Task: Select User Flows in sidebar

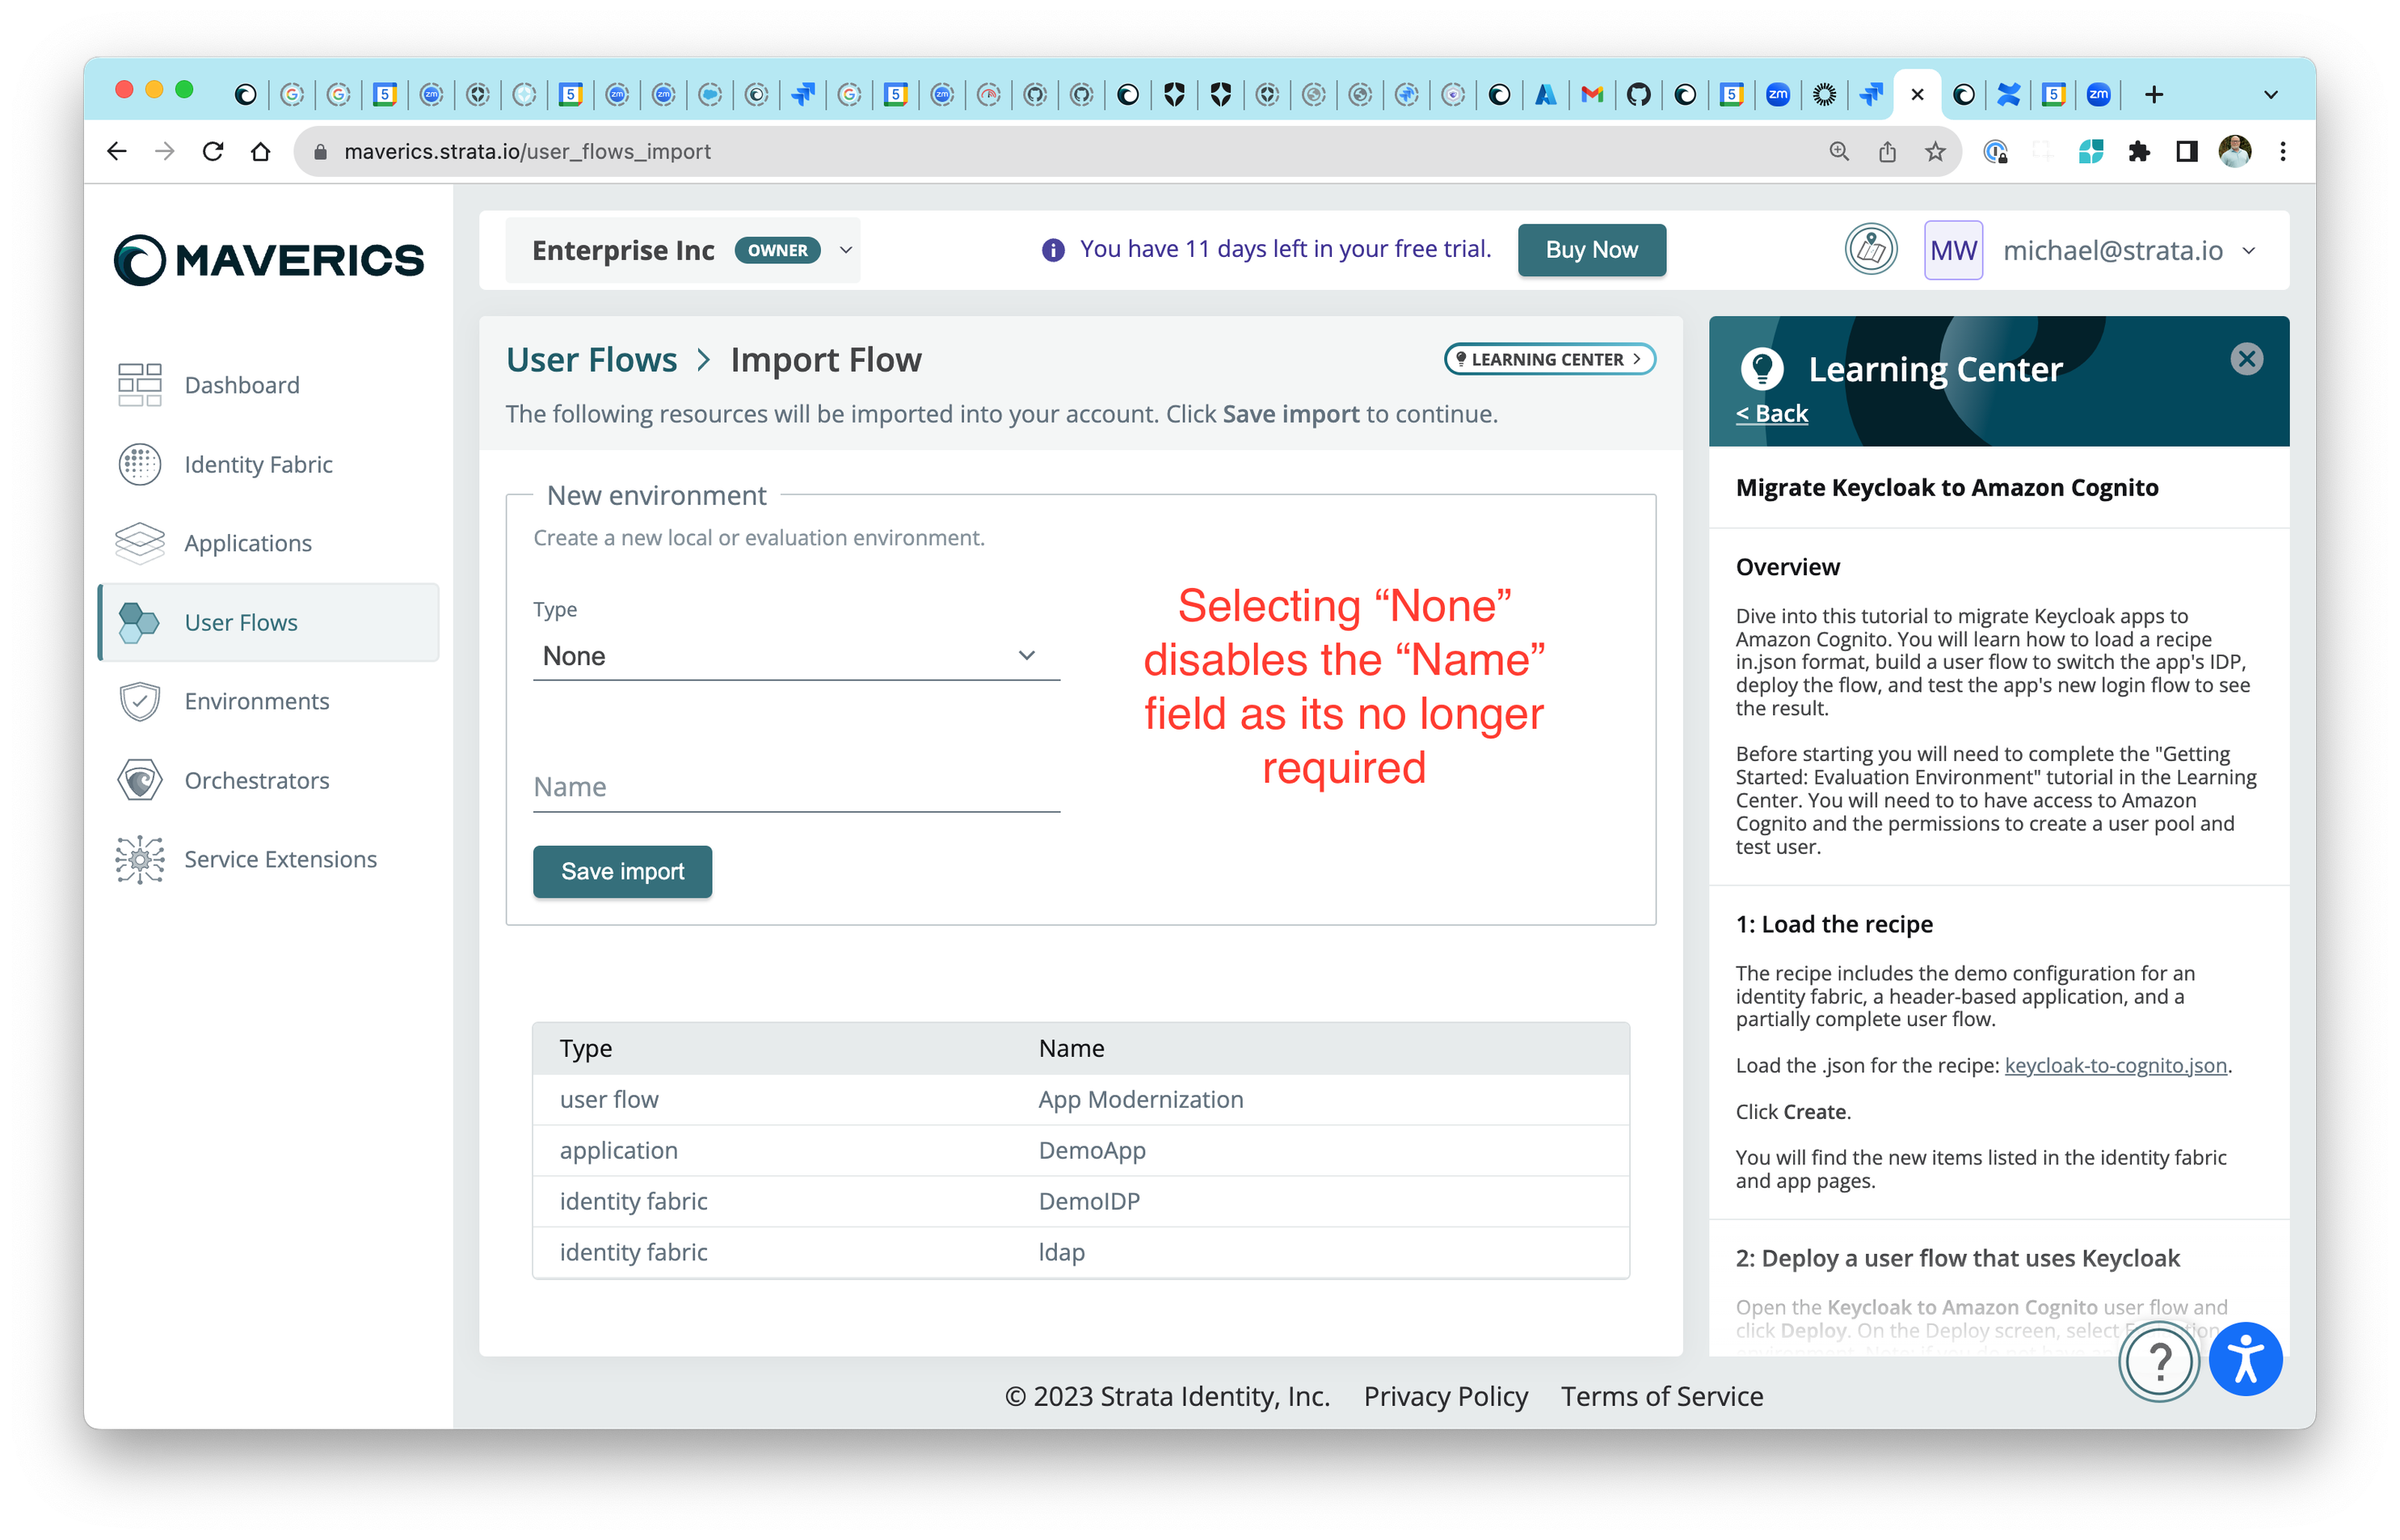Action: 269,622
